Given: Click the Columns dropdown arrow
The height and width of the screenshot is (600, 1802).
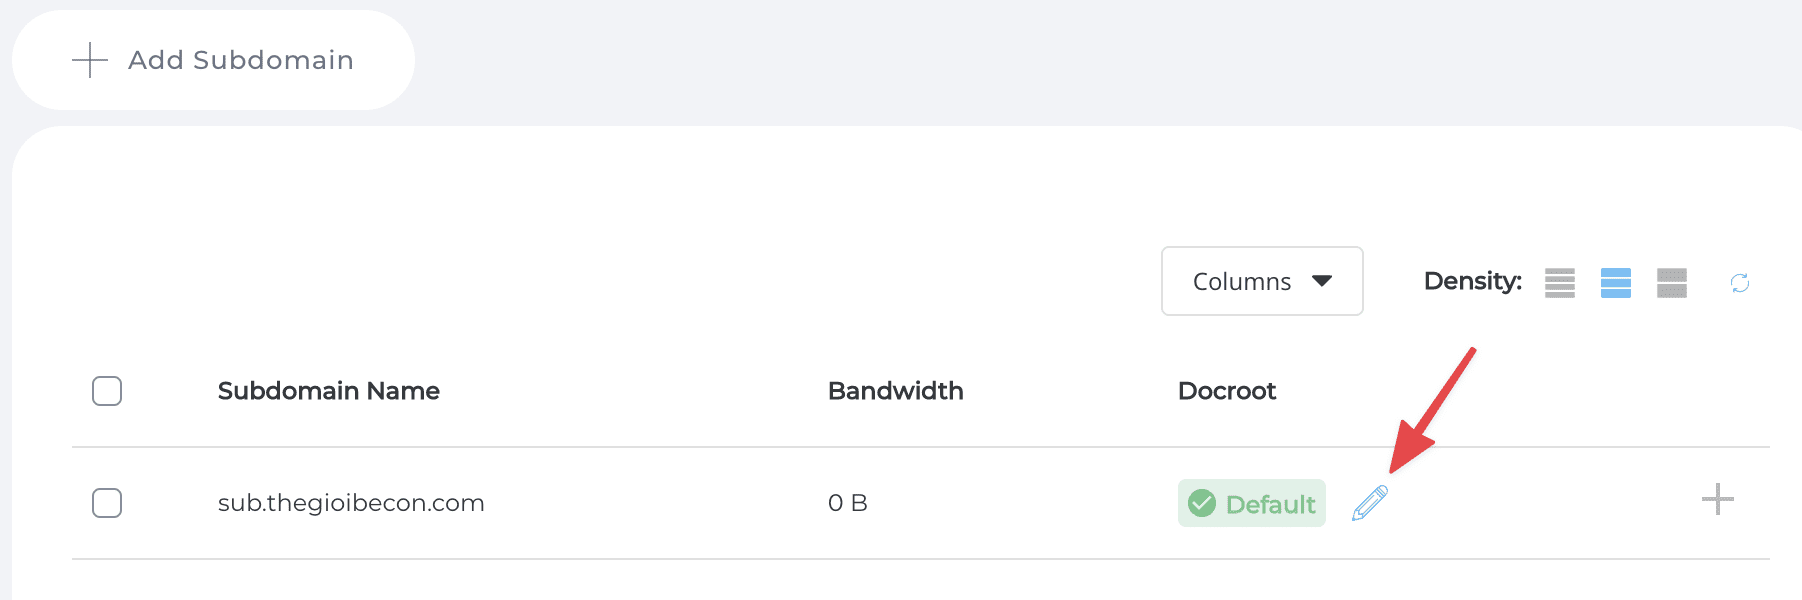Looking at the screenshot, I should point(1322,281).
